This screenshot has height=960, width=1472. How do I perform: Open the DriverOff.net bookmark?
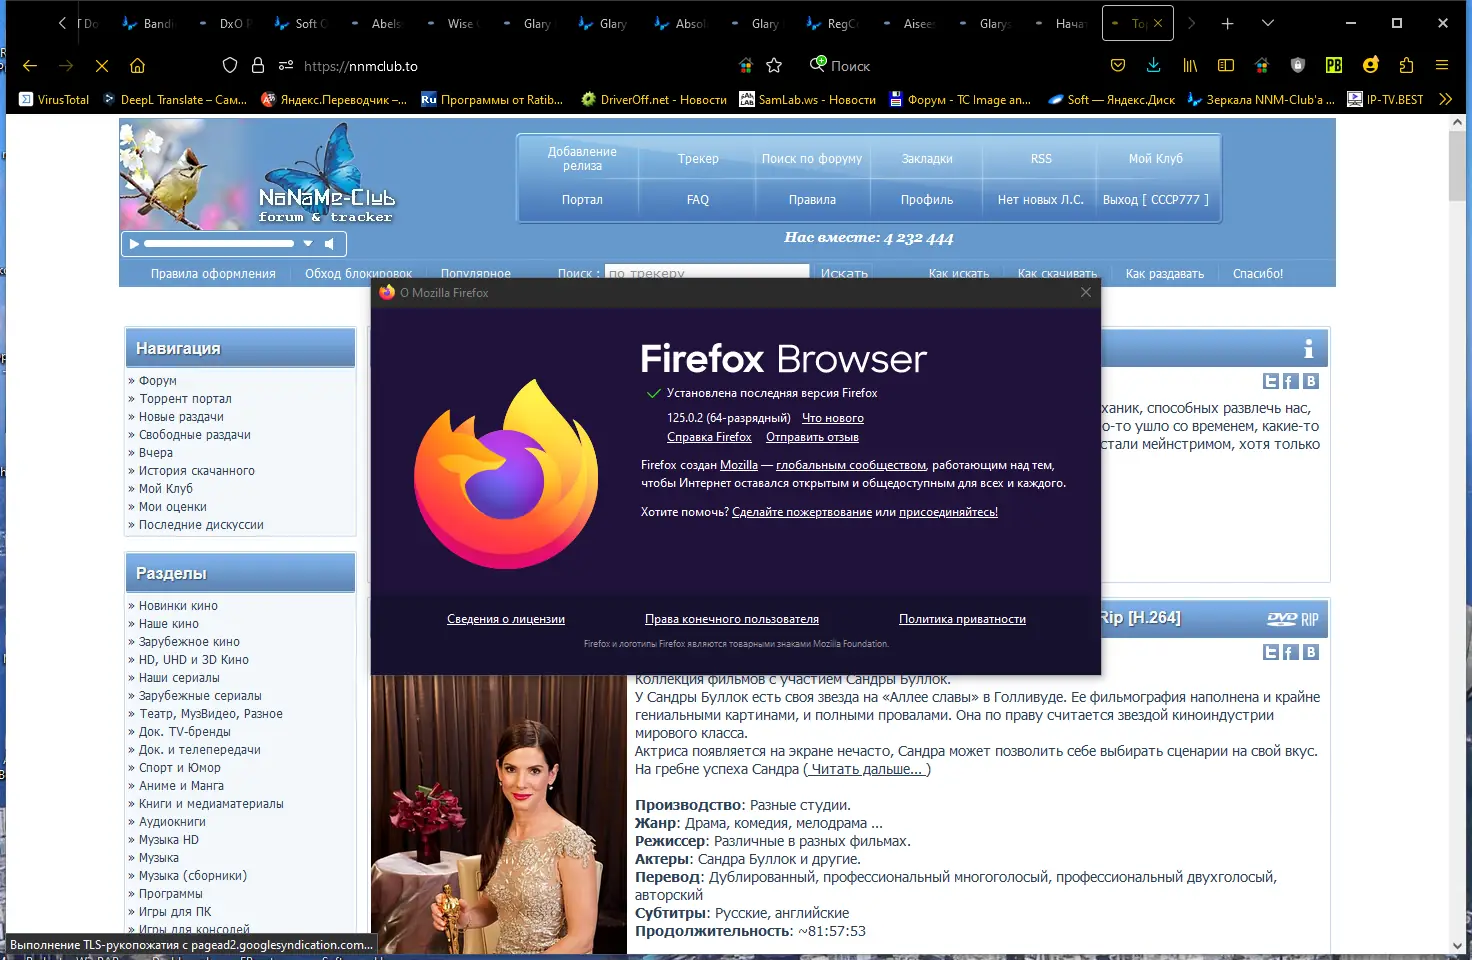(x=654, y=99)
